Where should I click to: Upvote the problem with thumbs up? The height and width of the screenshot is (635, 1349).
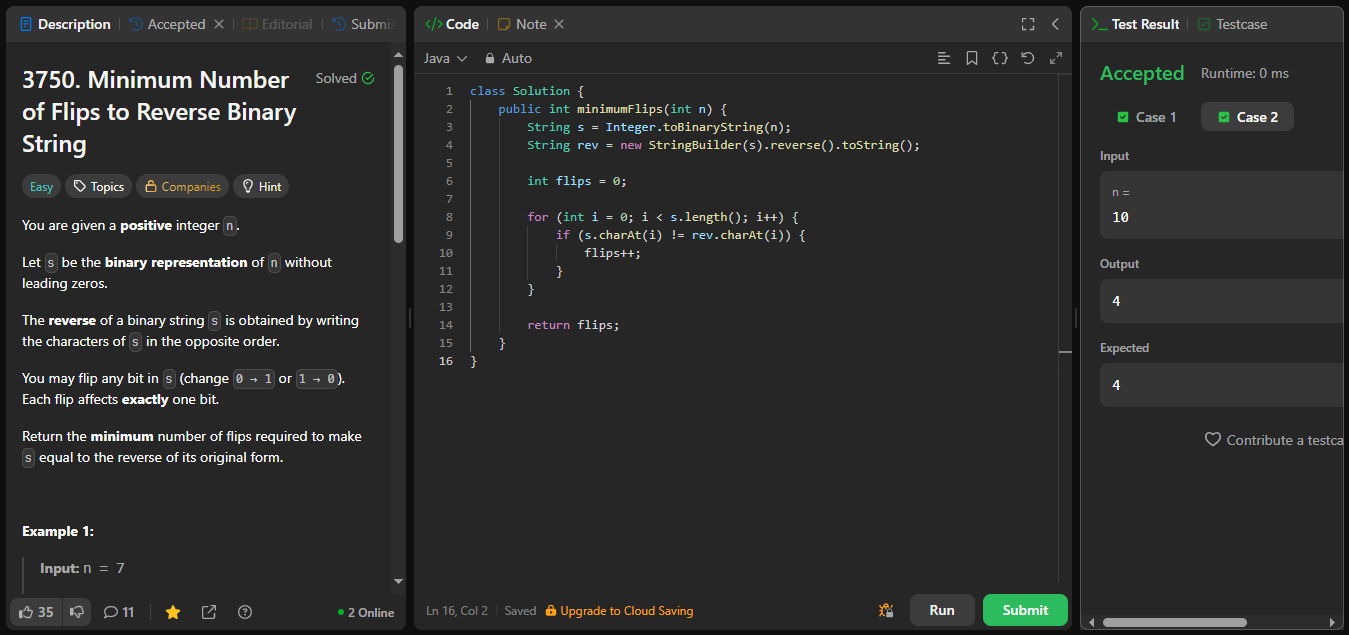click(36, 612)
